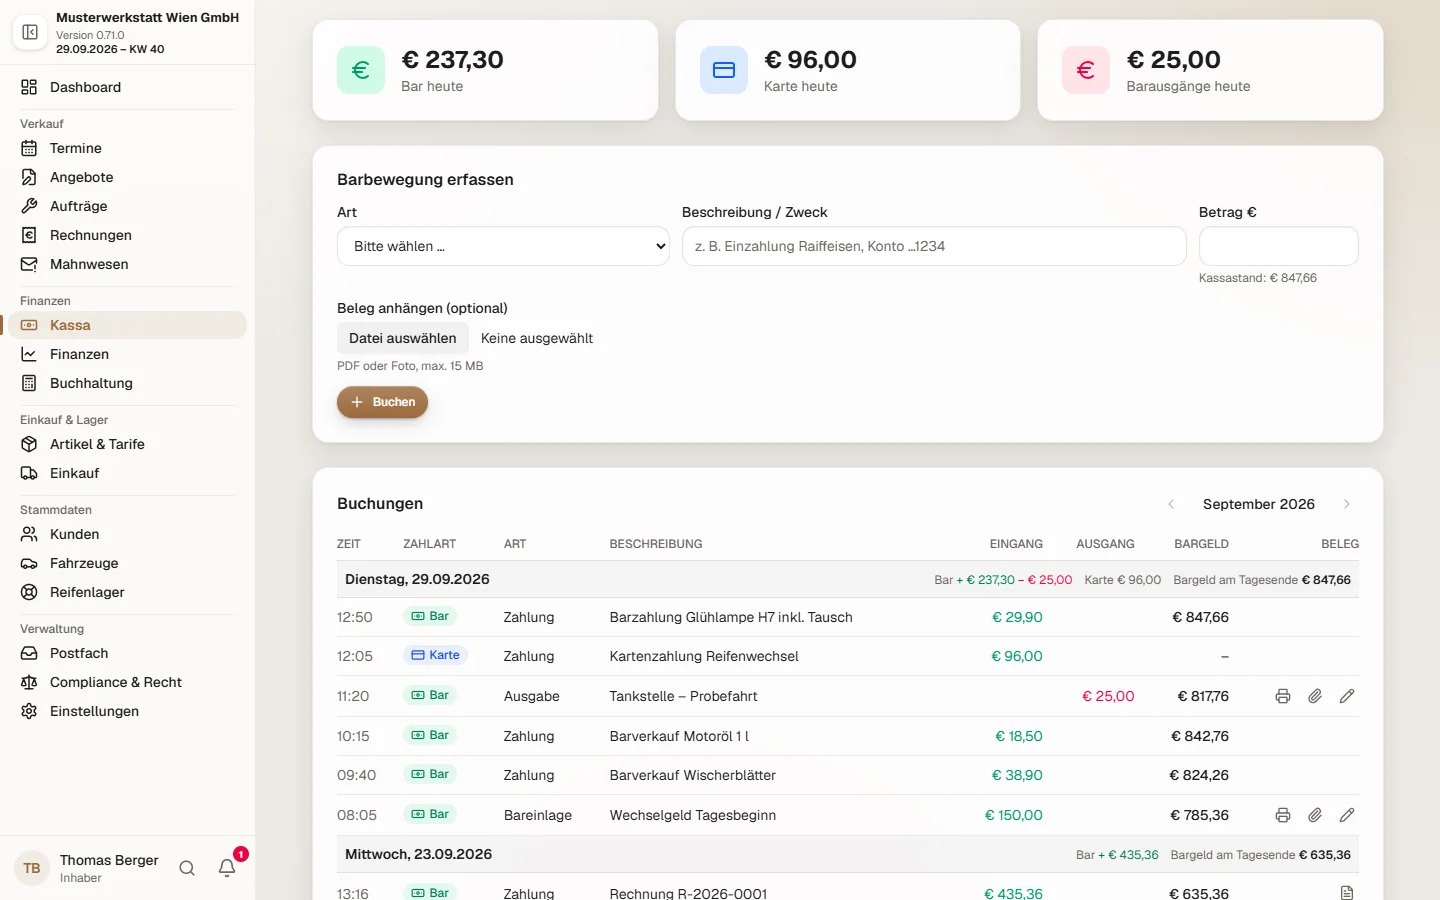Open the Dashboard page

pos(127,87)
